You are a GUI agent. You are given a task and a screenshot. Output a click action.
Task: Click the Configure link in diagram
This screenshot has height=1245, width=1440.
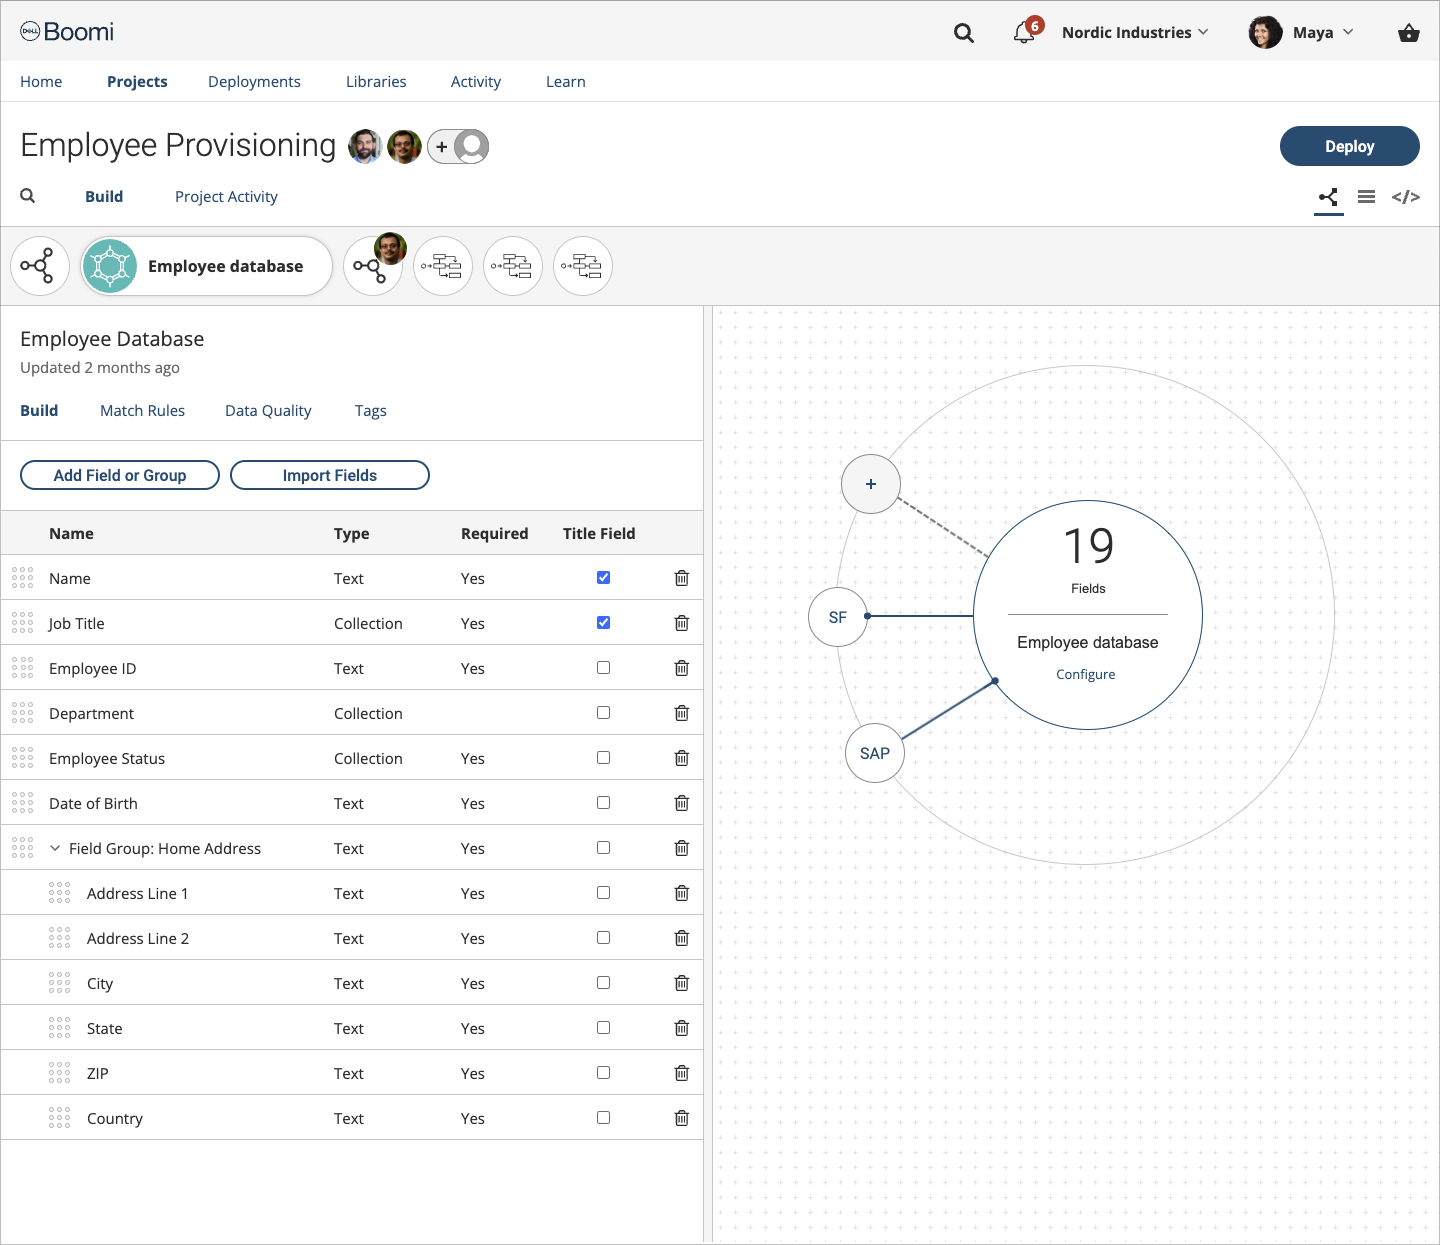click(1086, 674)
